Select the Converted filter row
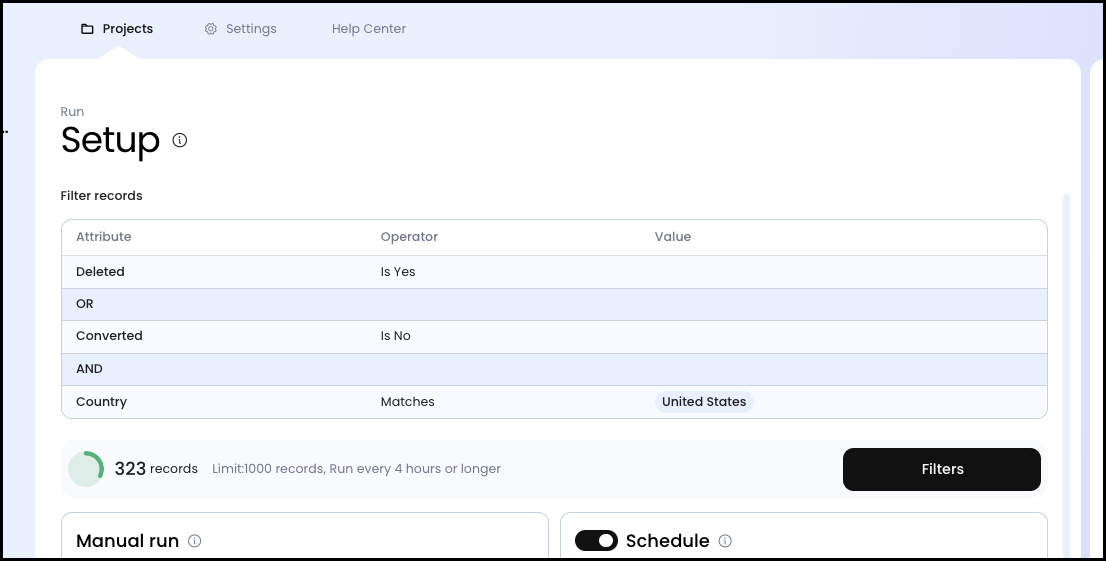 tap(554, 337)
